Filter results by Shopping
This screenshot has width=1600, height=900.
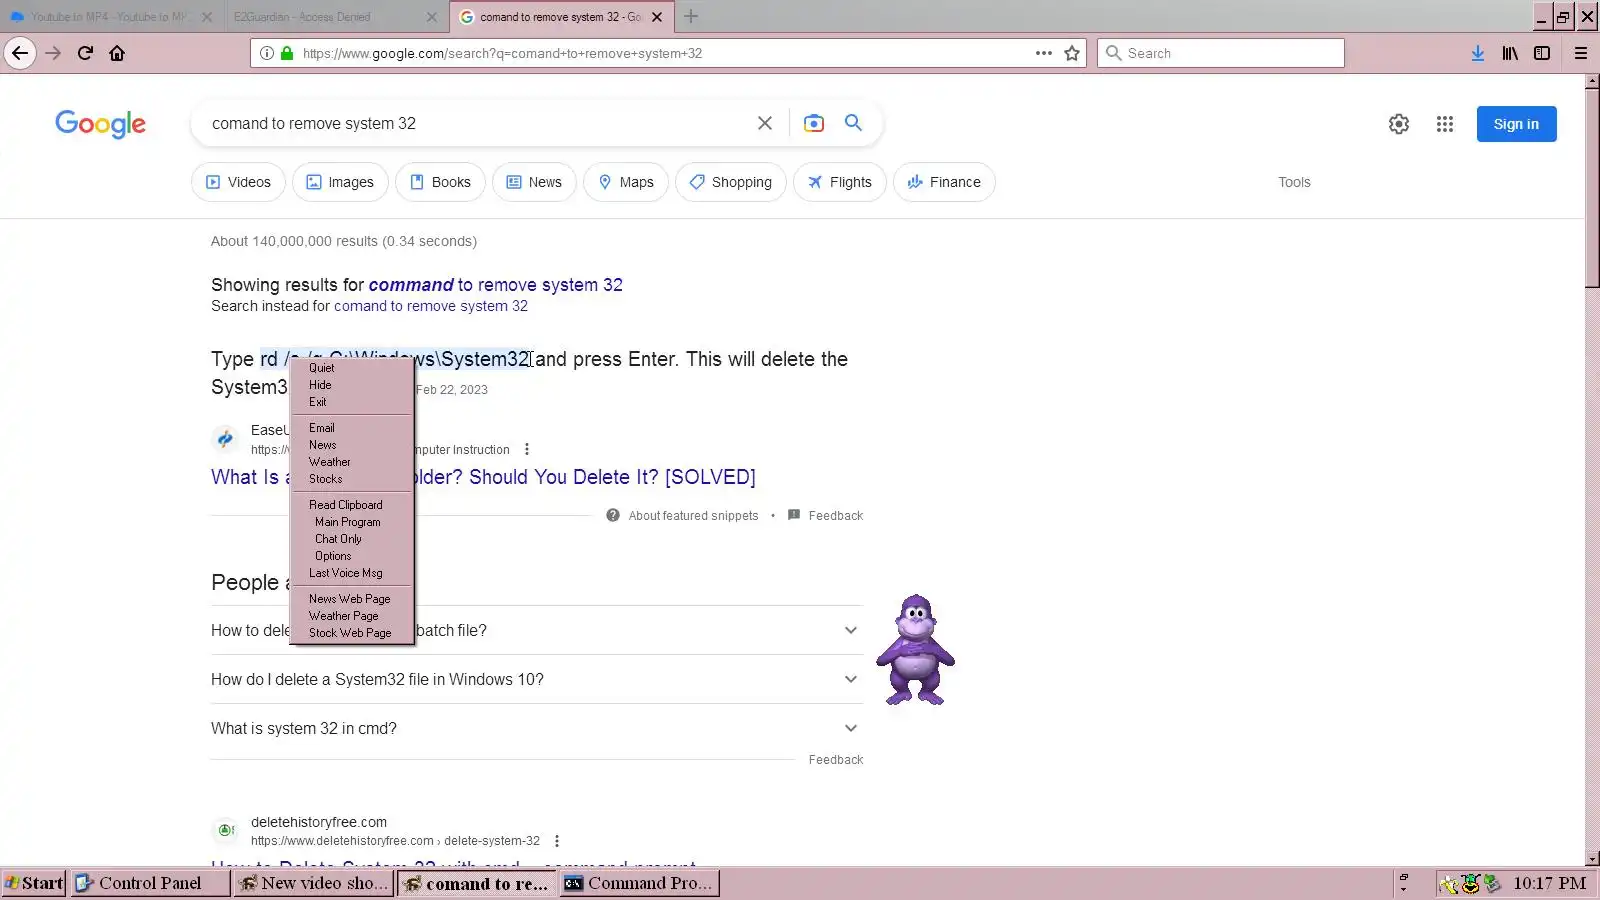[x=731, y=182]
